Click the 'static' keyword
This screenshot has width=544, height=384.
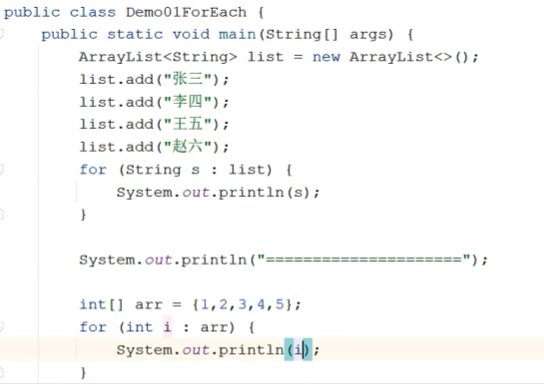(x=135, y=35)
